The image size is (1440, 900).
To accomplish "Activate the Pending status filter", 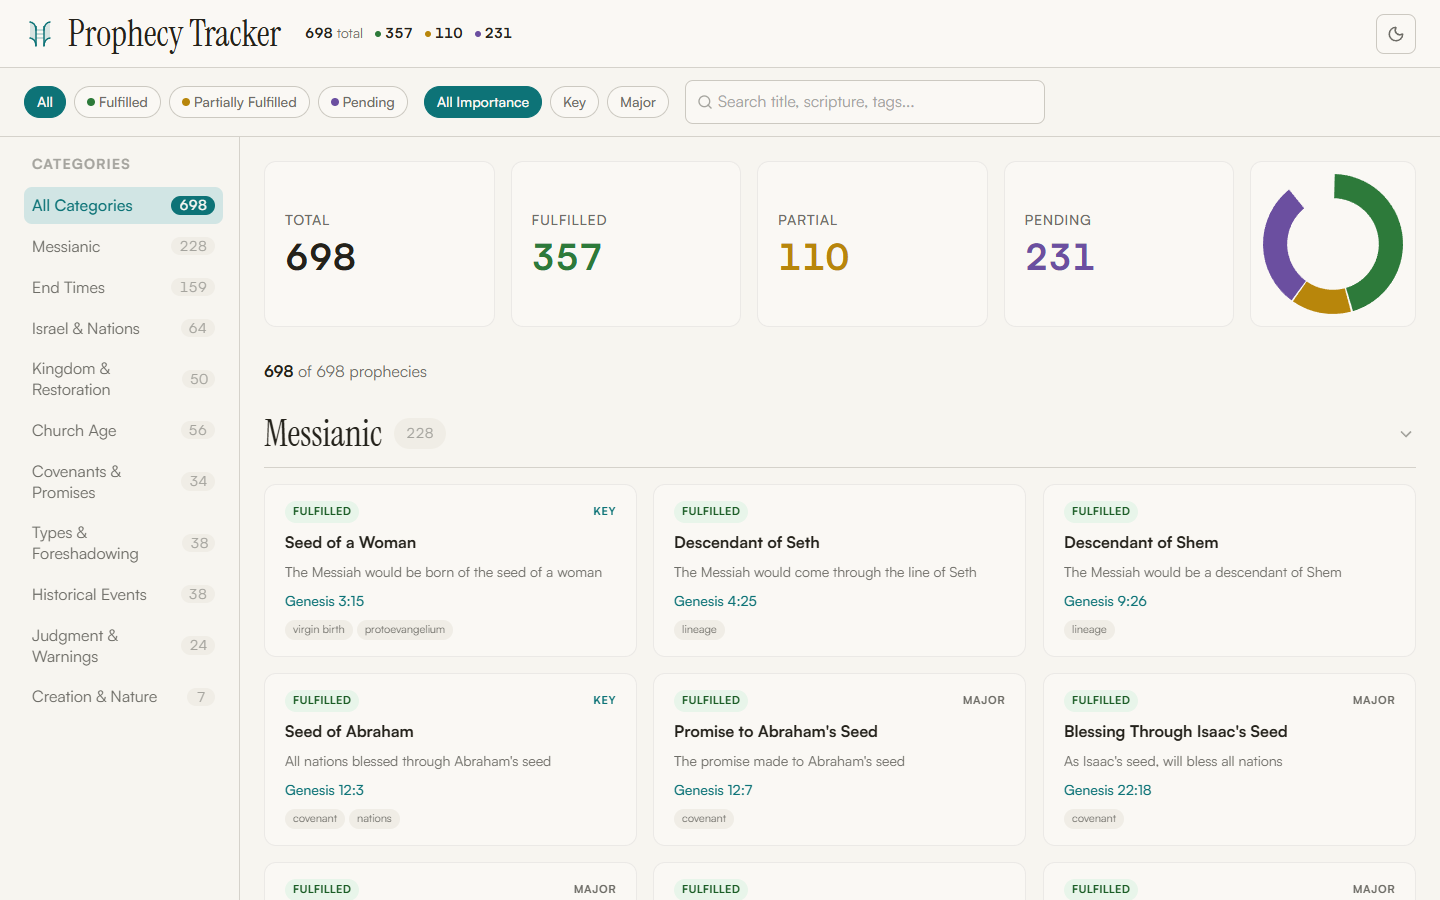I will pyautogui.click(x=362, y=102).
